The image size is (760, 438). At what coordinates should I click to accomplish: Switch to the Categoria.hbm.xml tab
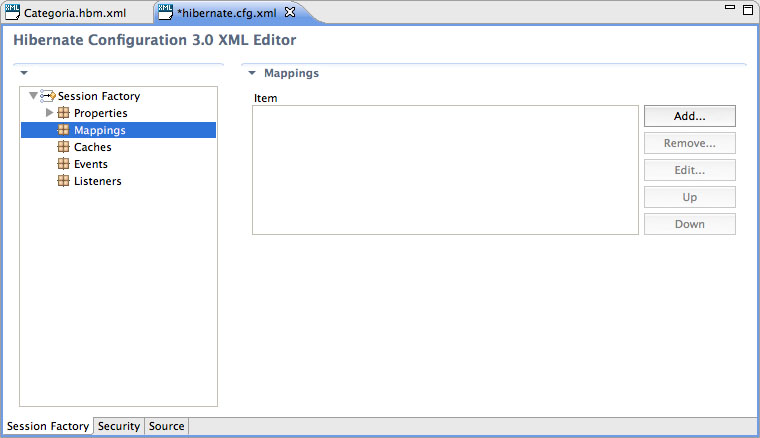tap(75, 13)
